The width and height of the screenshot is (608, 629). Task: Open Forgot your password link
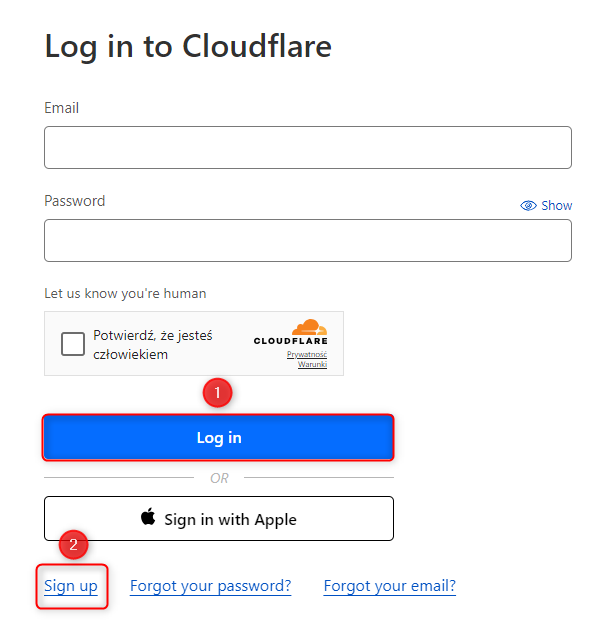coord(211,586)
